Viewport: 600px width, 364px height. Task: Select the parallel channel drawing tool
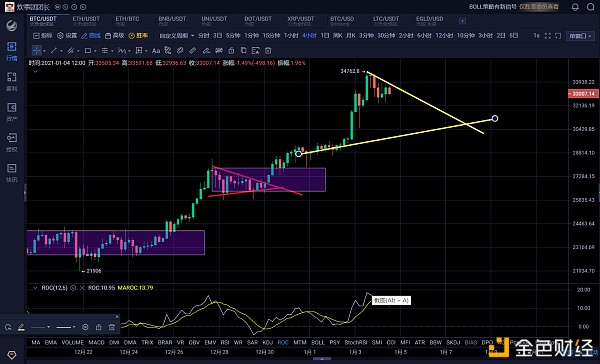tap(71, 51)
